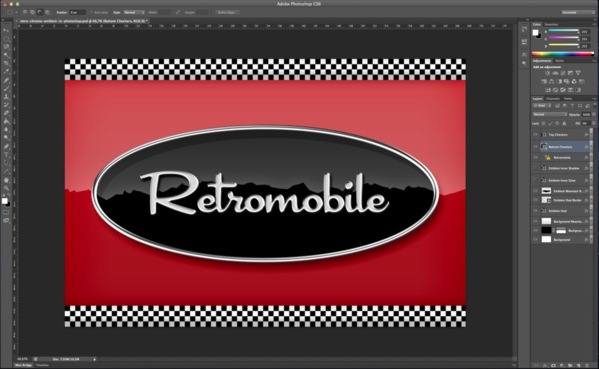Select the Eraser tool
This screenshot has height=369, width=599.
(6, 113)
